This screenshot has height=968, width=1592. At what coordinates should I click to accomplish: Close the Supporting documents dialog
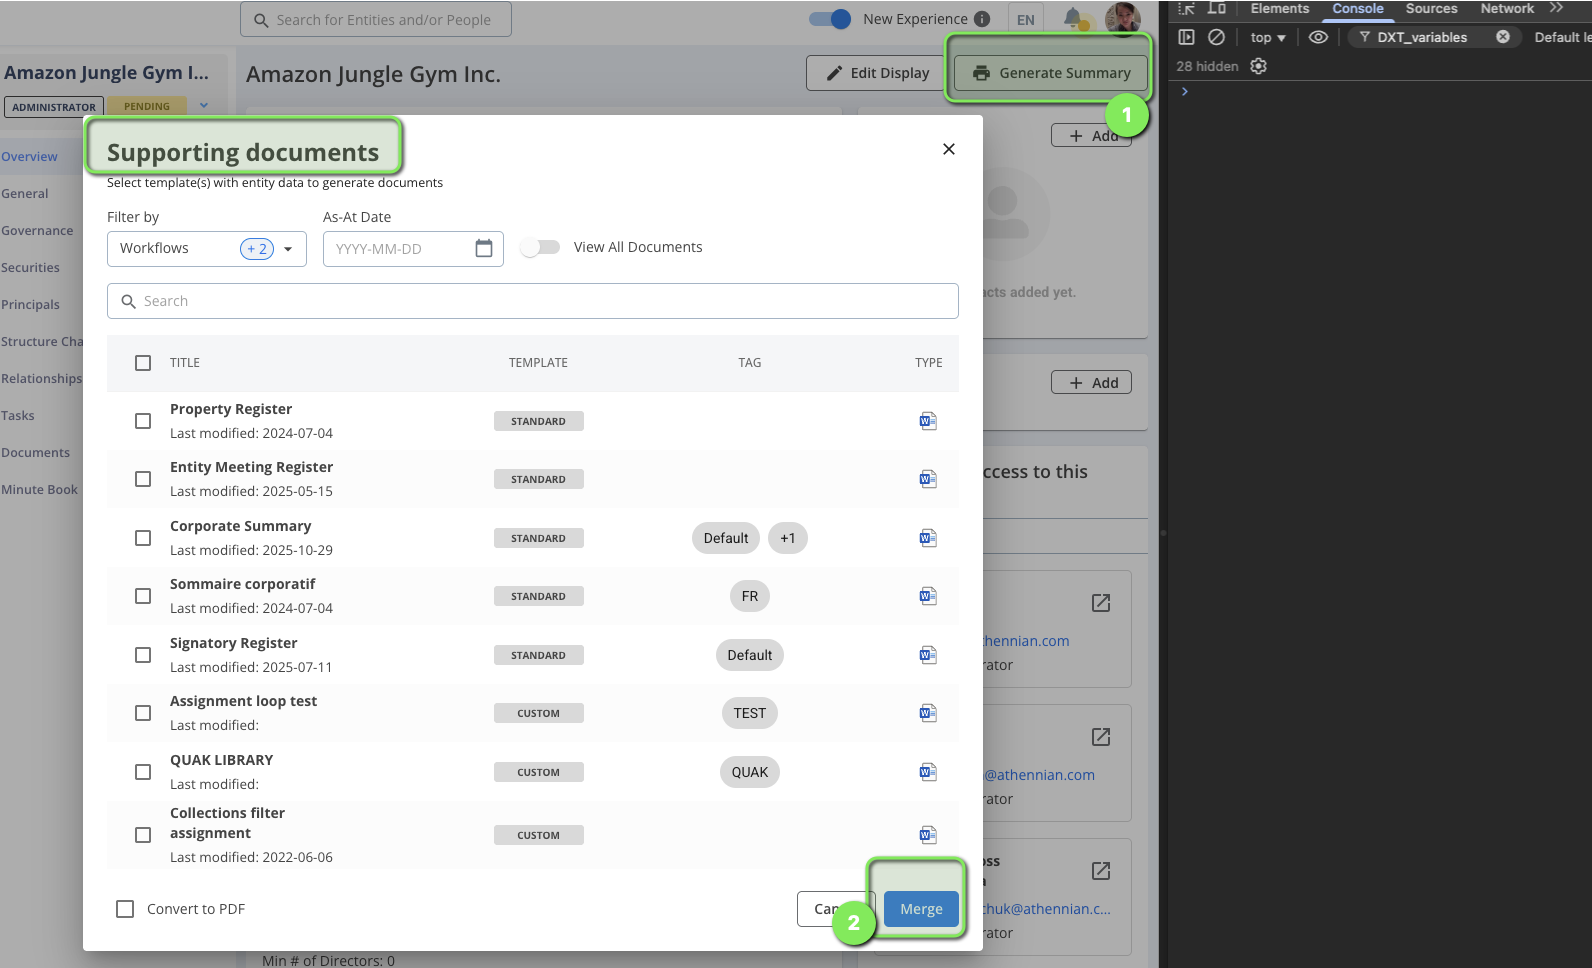tap(948, 149)
